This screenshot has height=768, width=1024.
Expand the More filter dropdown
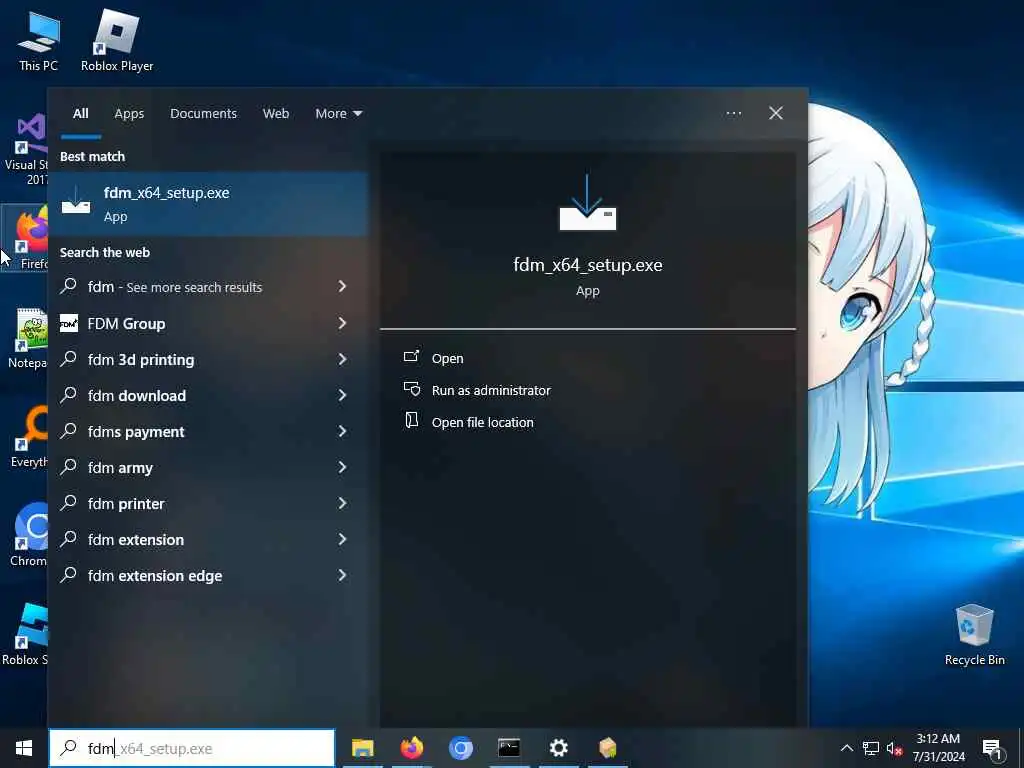338,114
